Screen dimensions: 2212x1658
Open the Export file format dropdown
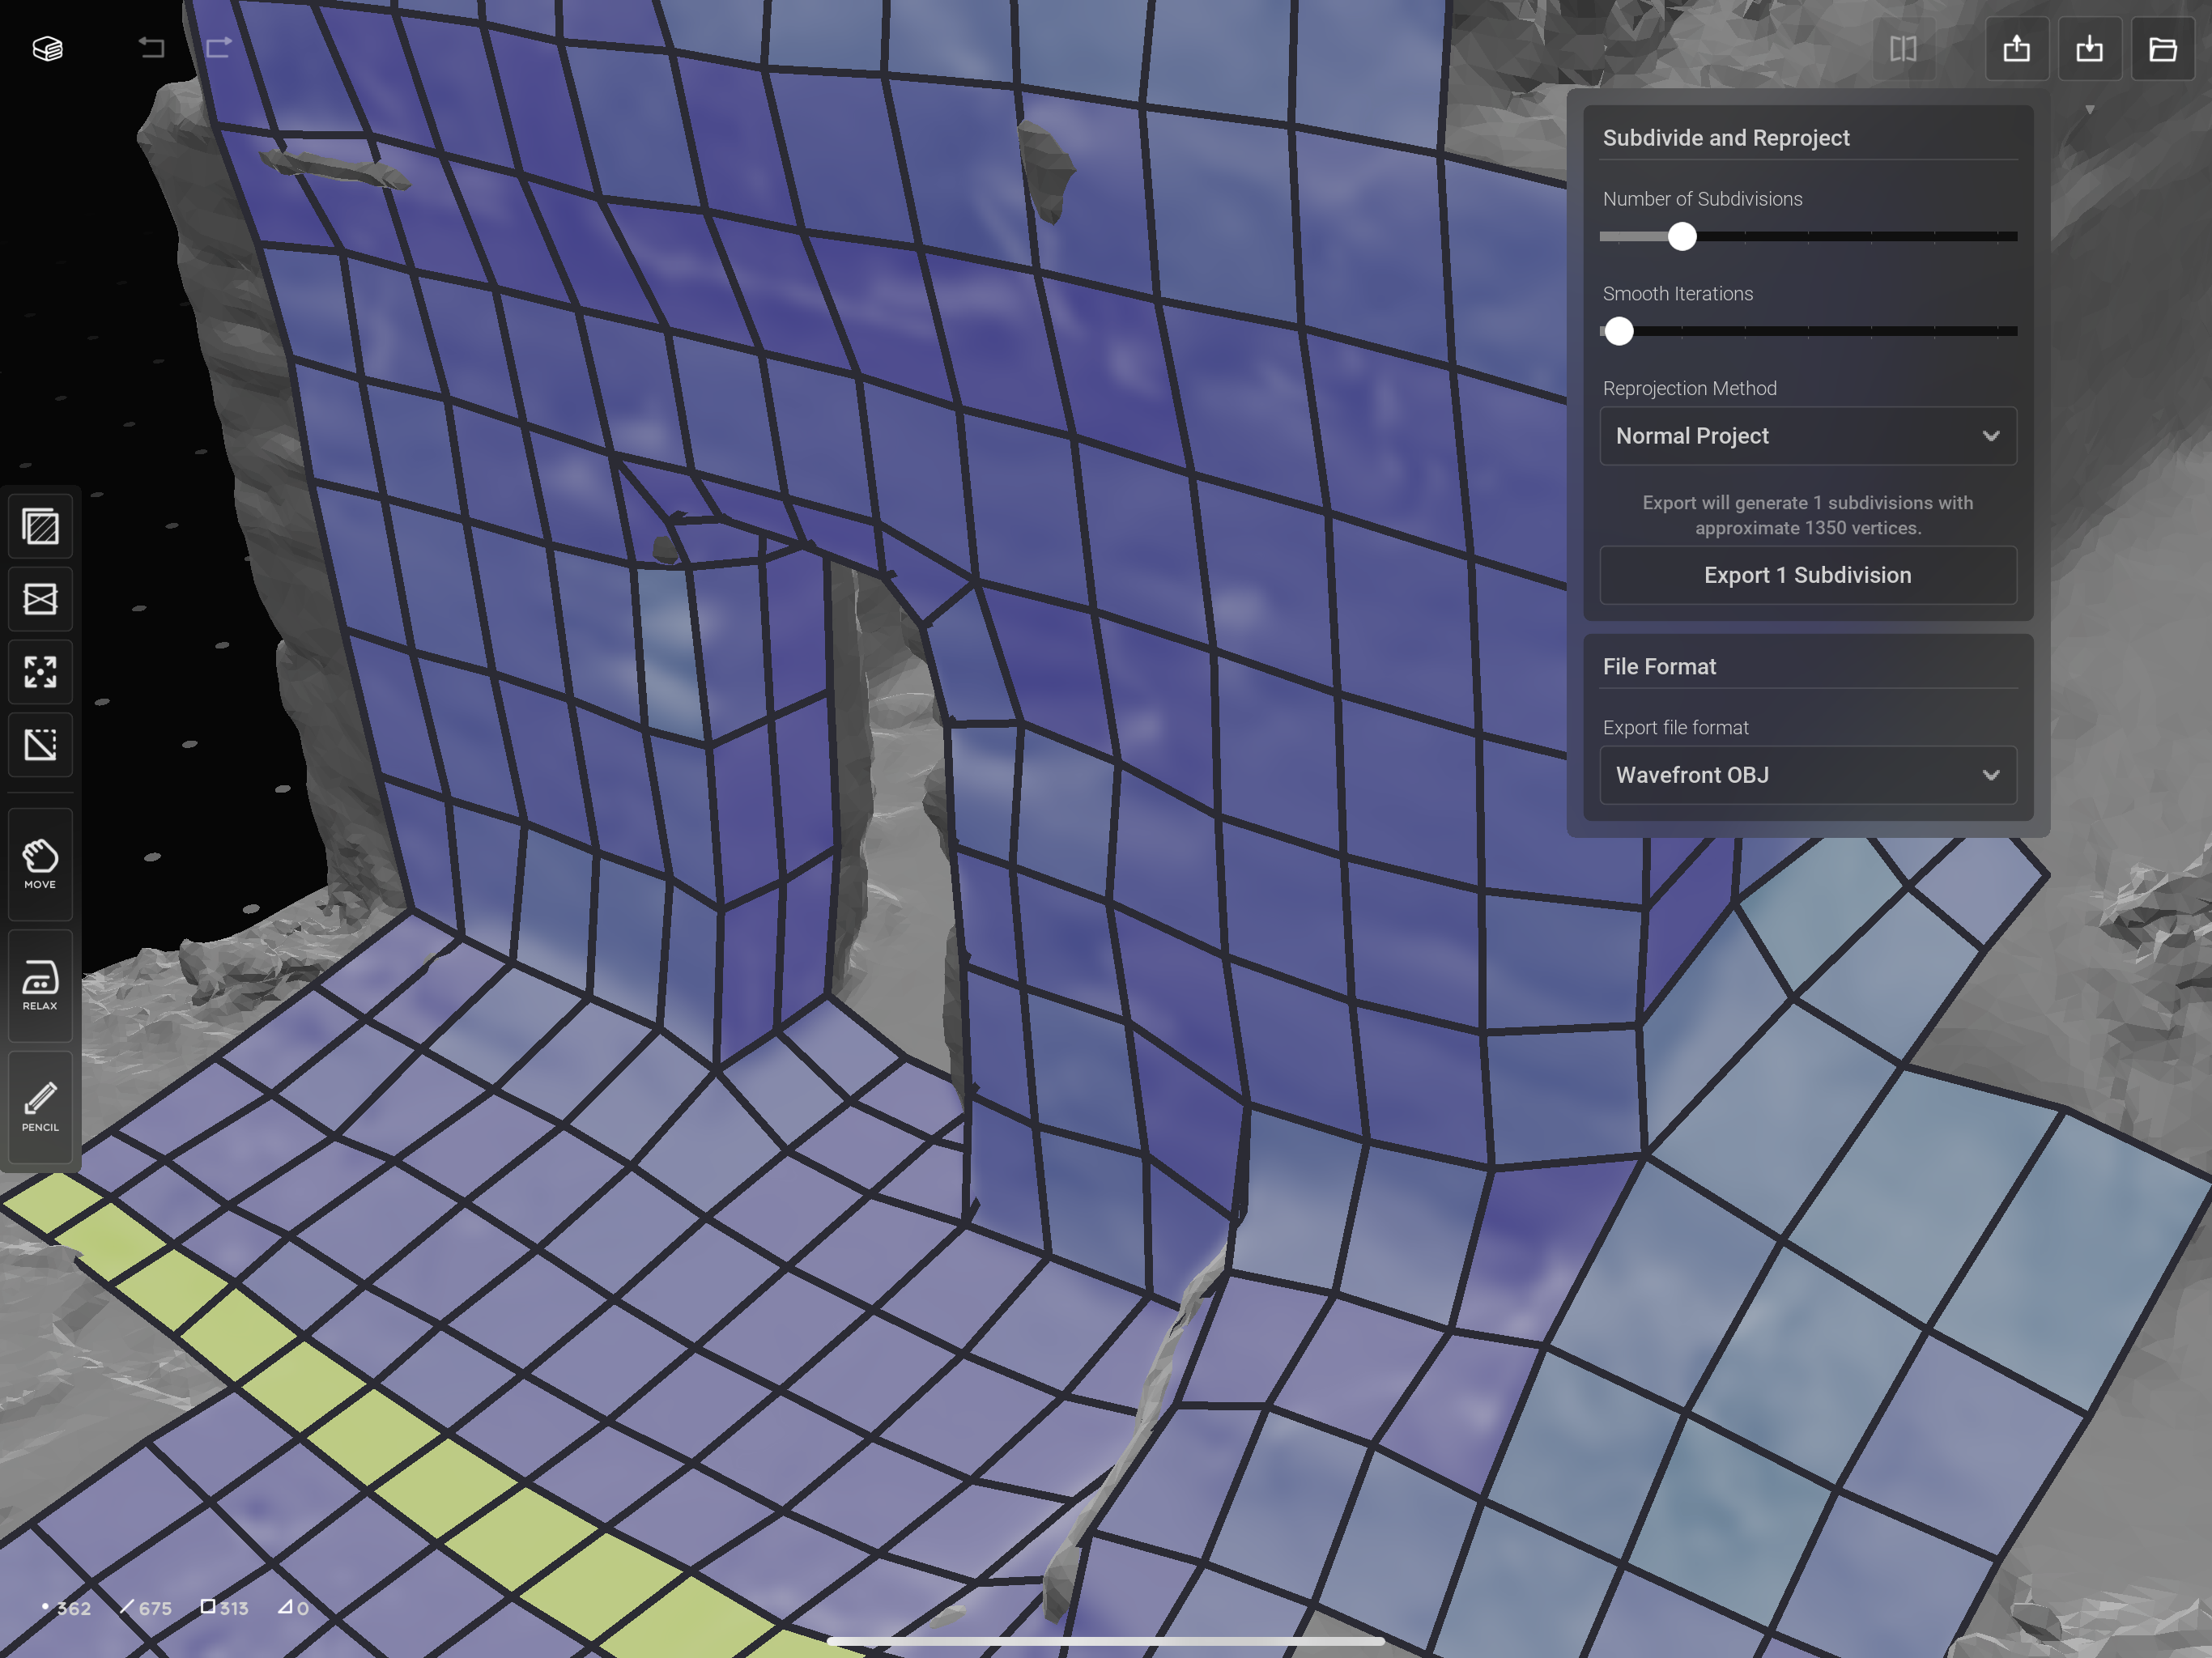click(x=1808, y=775)
